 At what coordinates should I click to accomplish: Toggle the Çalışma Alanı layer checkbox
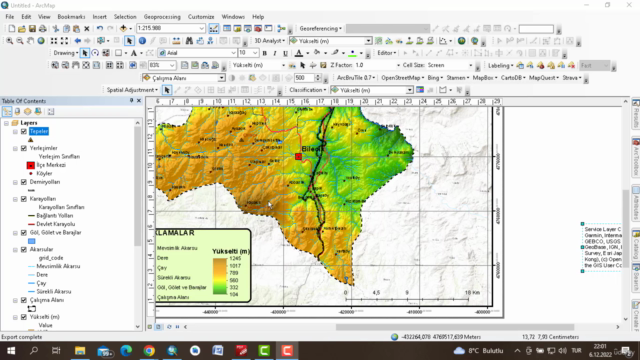click(24, 300)
